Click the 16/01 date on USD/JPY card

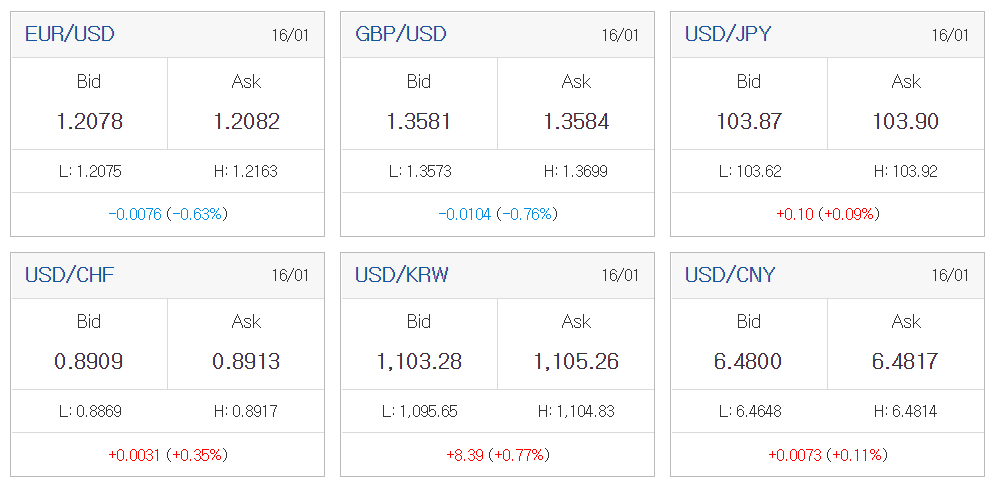[950, 35]
